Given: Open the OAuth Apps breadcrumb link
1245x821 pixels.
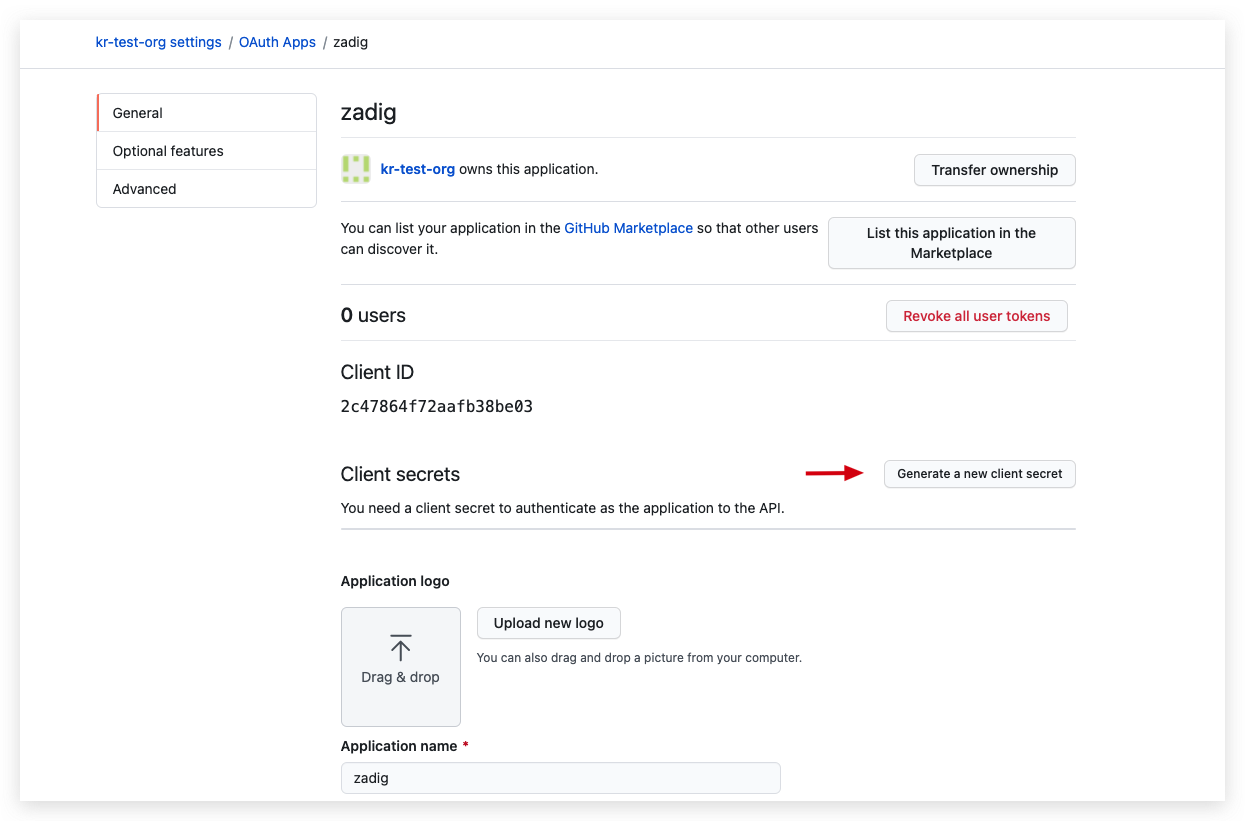Looking at the screenshot, I should point(277,42).
